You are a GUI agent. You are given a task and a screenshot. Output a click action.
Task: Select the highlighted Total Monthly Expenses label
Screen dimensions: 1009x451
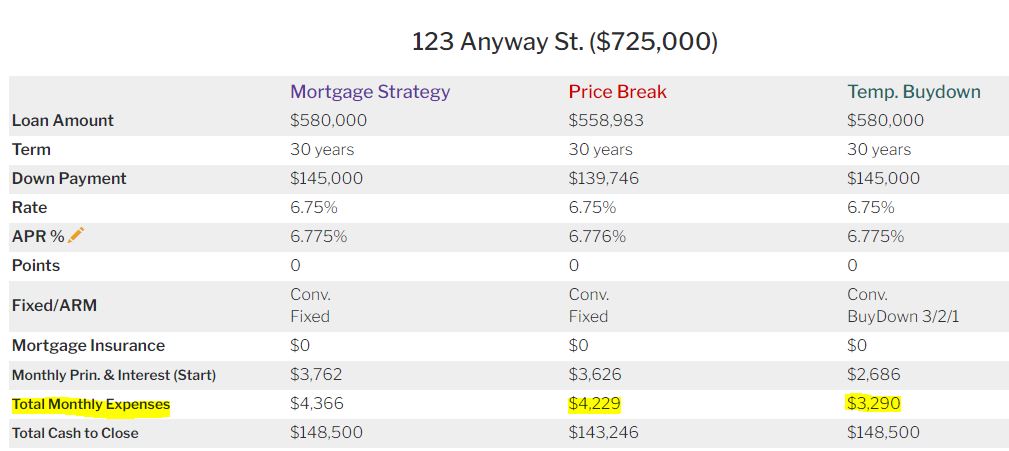click(91, 405)
